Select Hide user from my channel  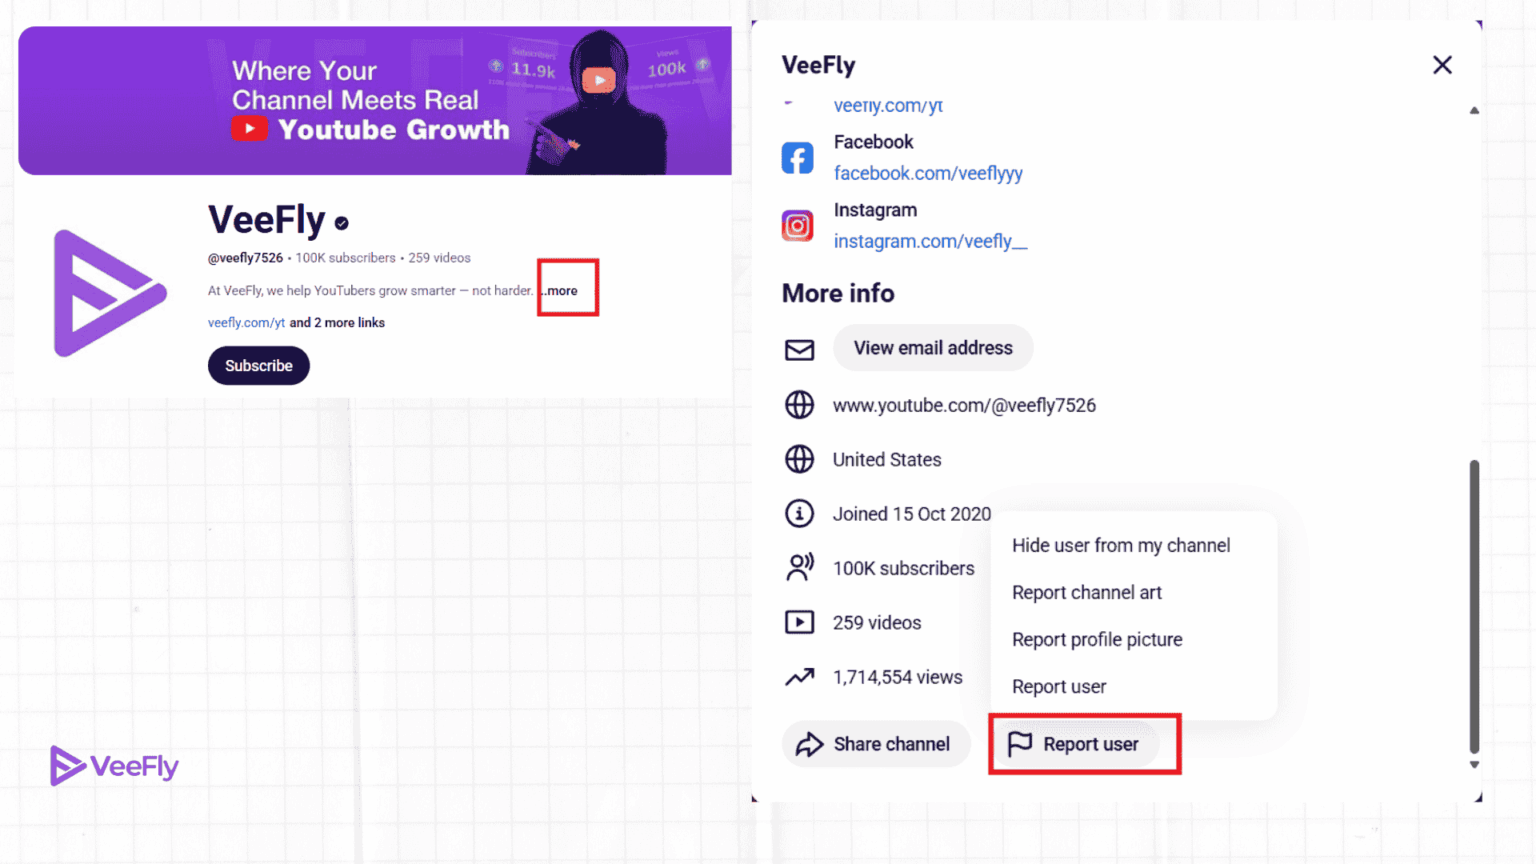(x=1121, y=545)
